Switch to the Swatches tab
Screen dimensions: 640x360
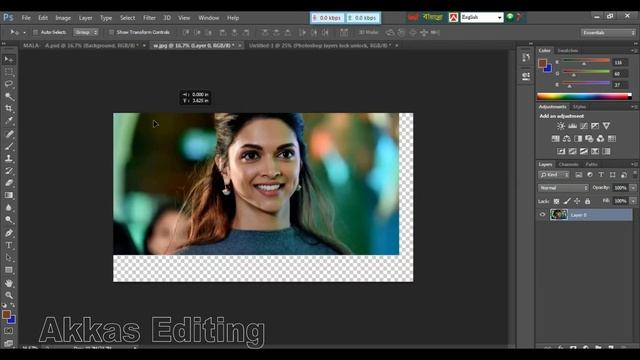(568, 51)
